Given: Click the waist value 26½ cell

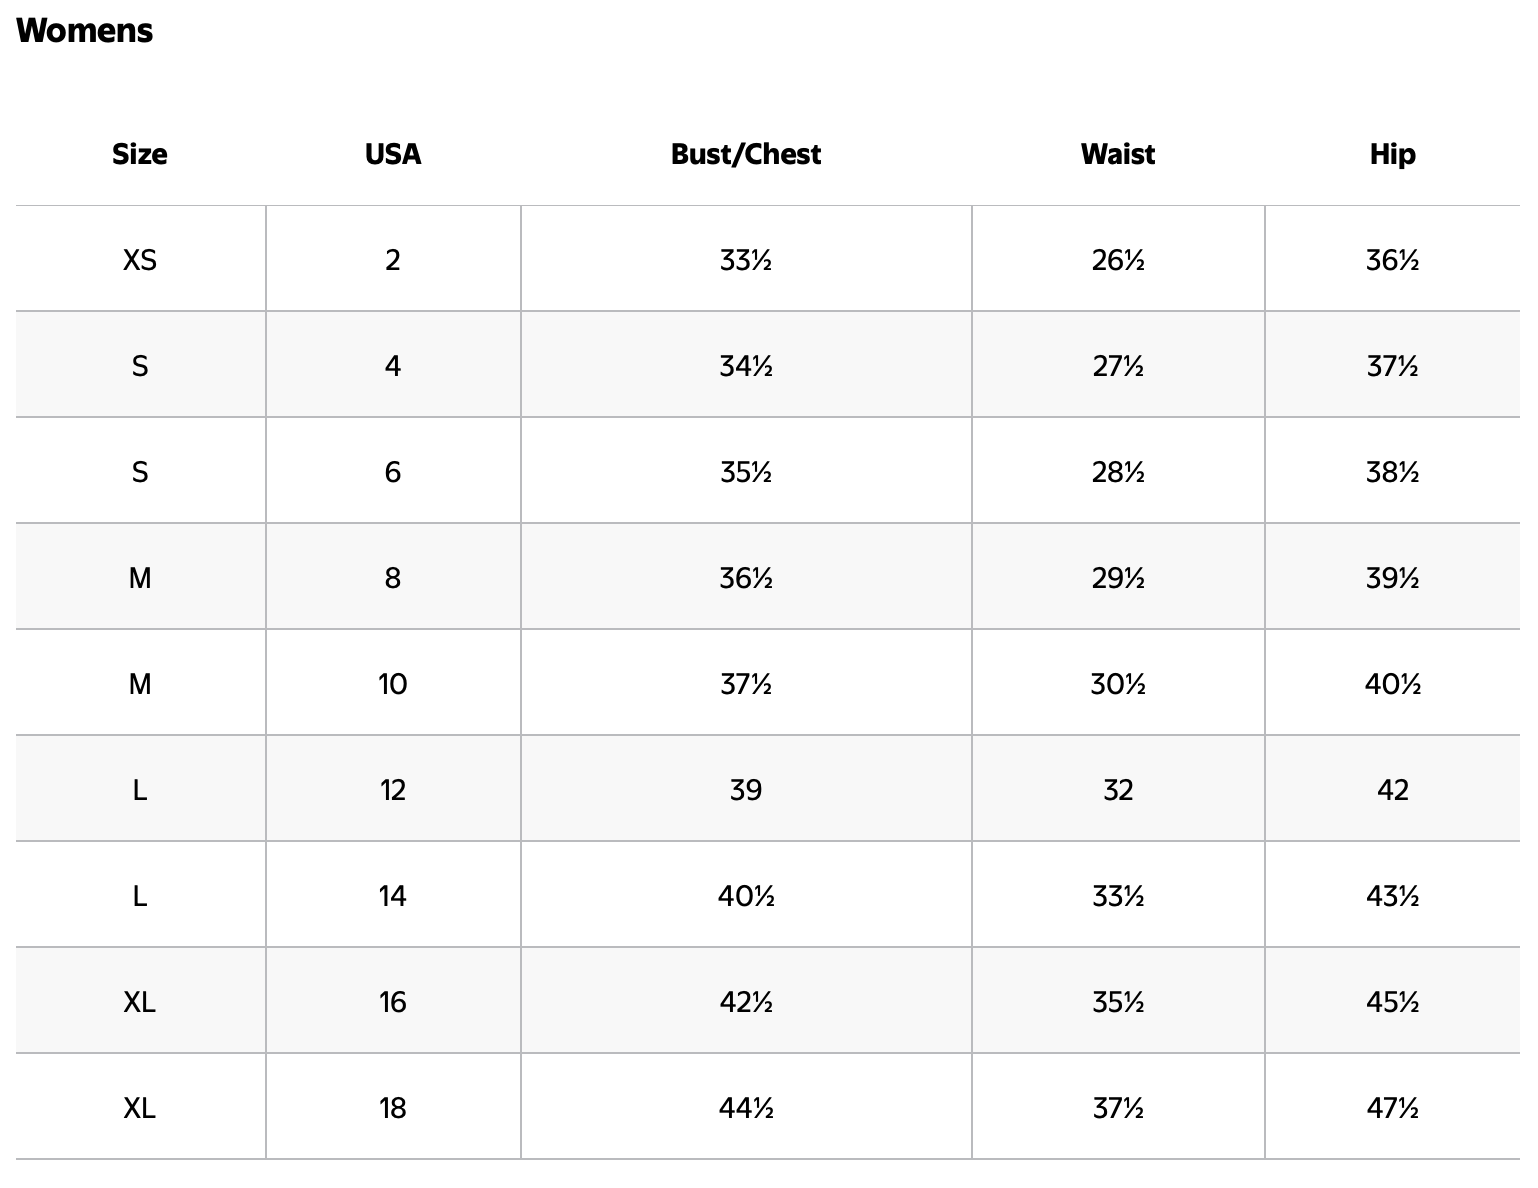Looking at the screenshot, I should pos(1118,260).
